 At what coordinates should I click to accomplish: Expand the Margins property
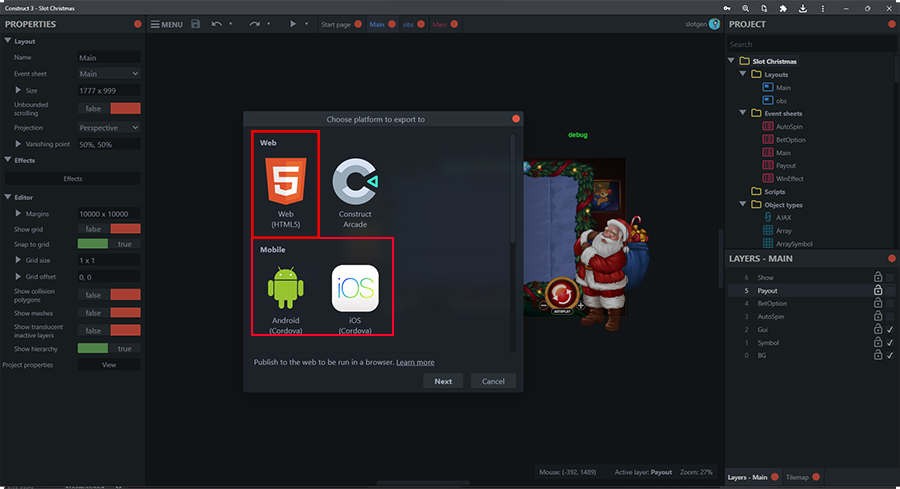18,213
